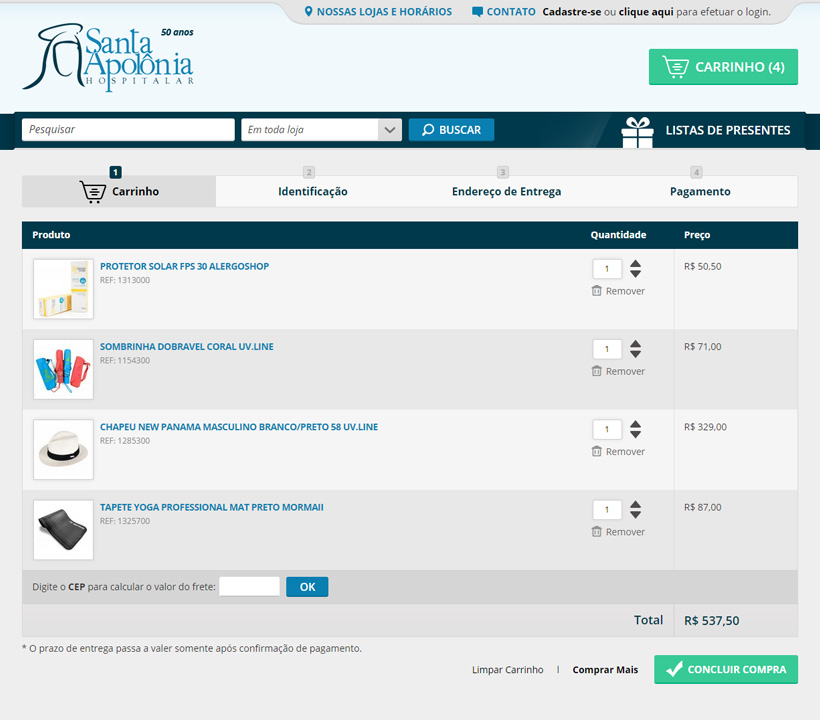Image resolution: width=820 pixels, height=720 pixels.
Task: Click the CEP input field
Action: coord(249,587)
